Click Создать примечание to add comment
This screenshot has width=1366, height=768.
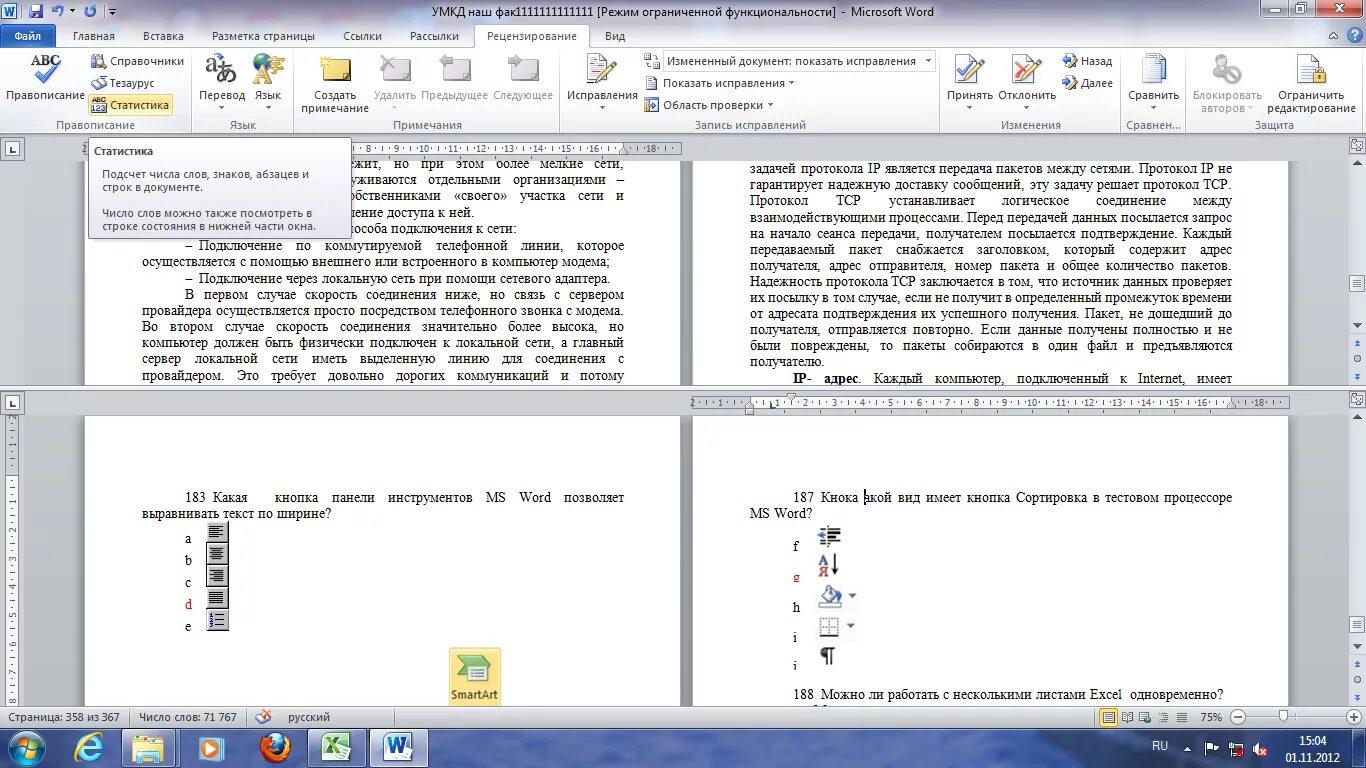tap(335, 84)
